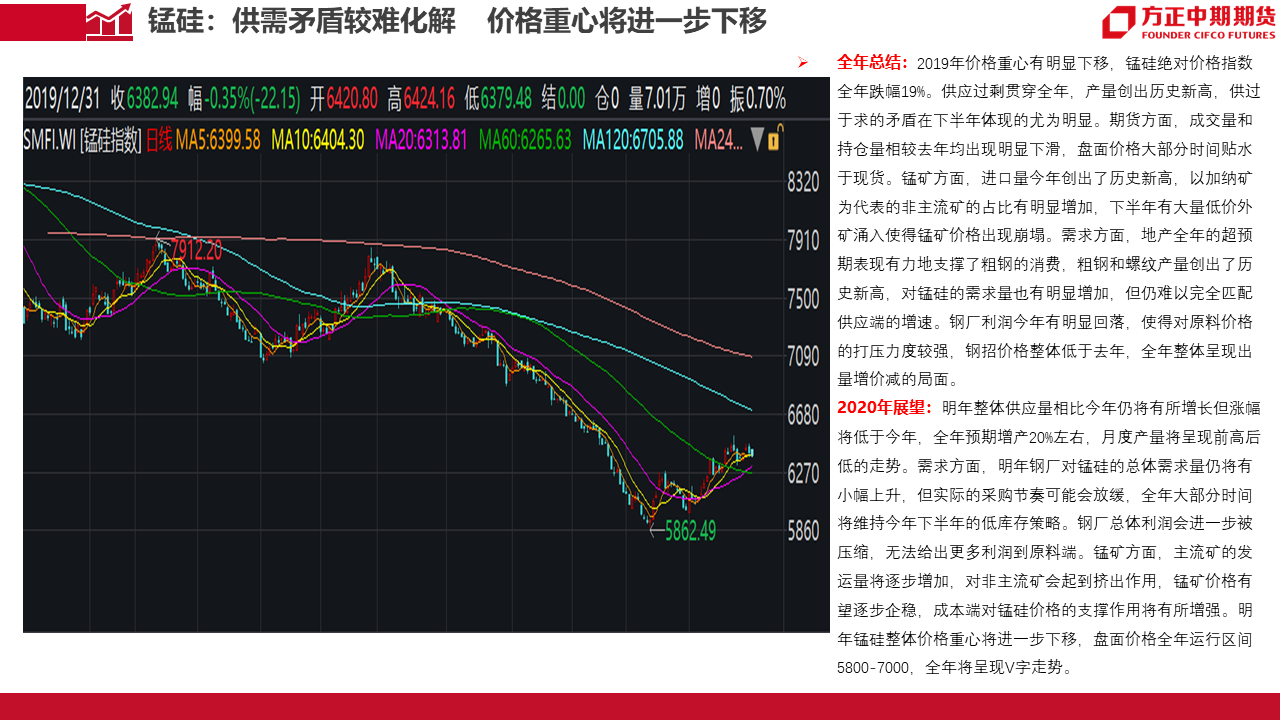
Task: Click the SMFI.WI [锰硅指数] symbol label
Action: pyautogui.click(x=82, y=139)
